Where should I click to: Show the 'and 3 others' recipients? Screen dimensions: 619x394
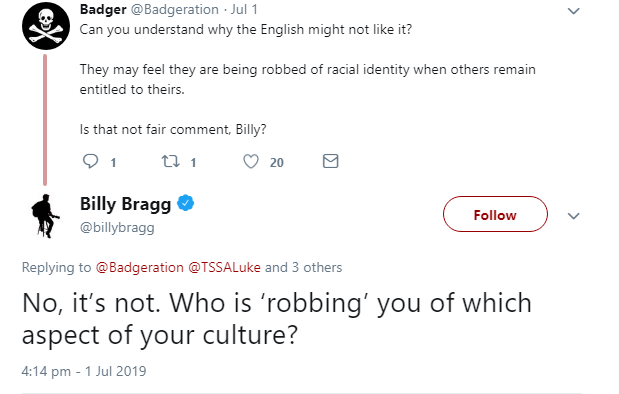[303, 268]
